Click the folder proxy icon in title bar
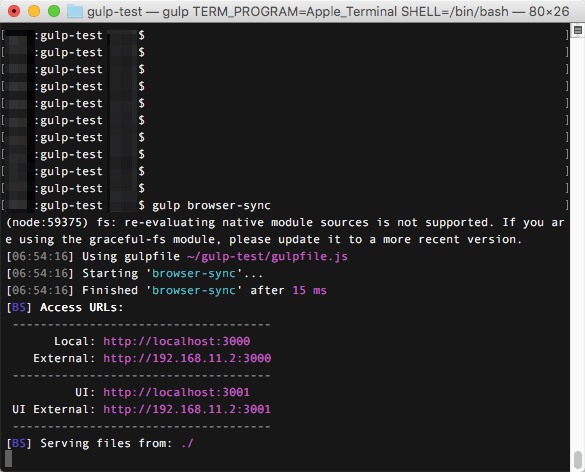 coord(75,12)
